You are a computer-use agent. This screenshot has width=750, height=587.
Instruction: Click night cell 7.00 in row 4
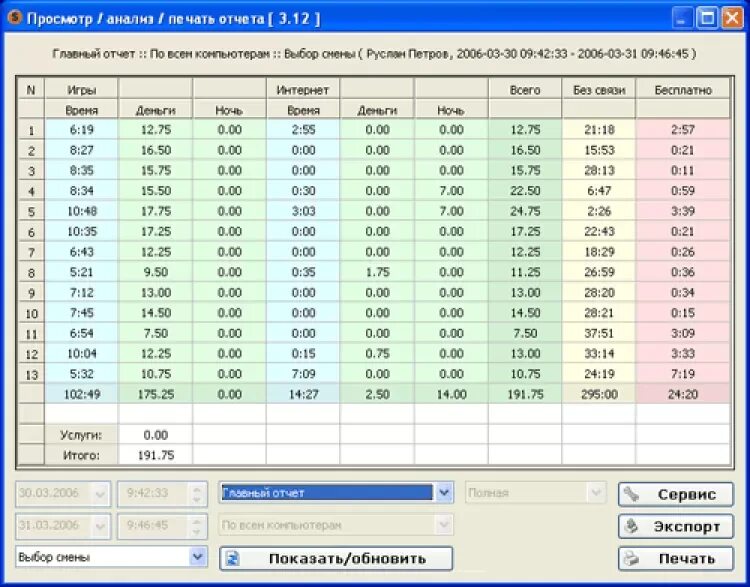pos(451,191)
